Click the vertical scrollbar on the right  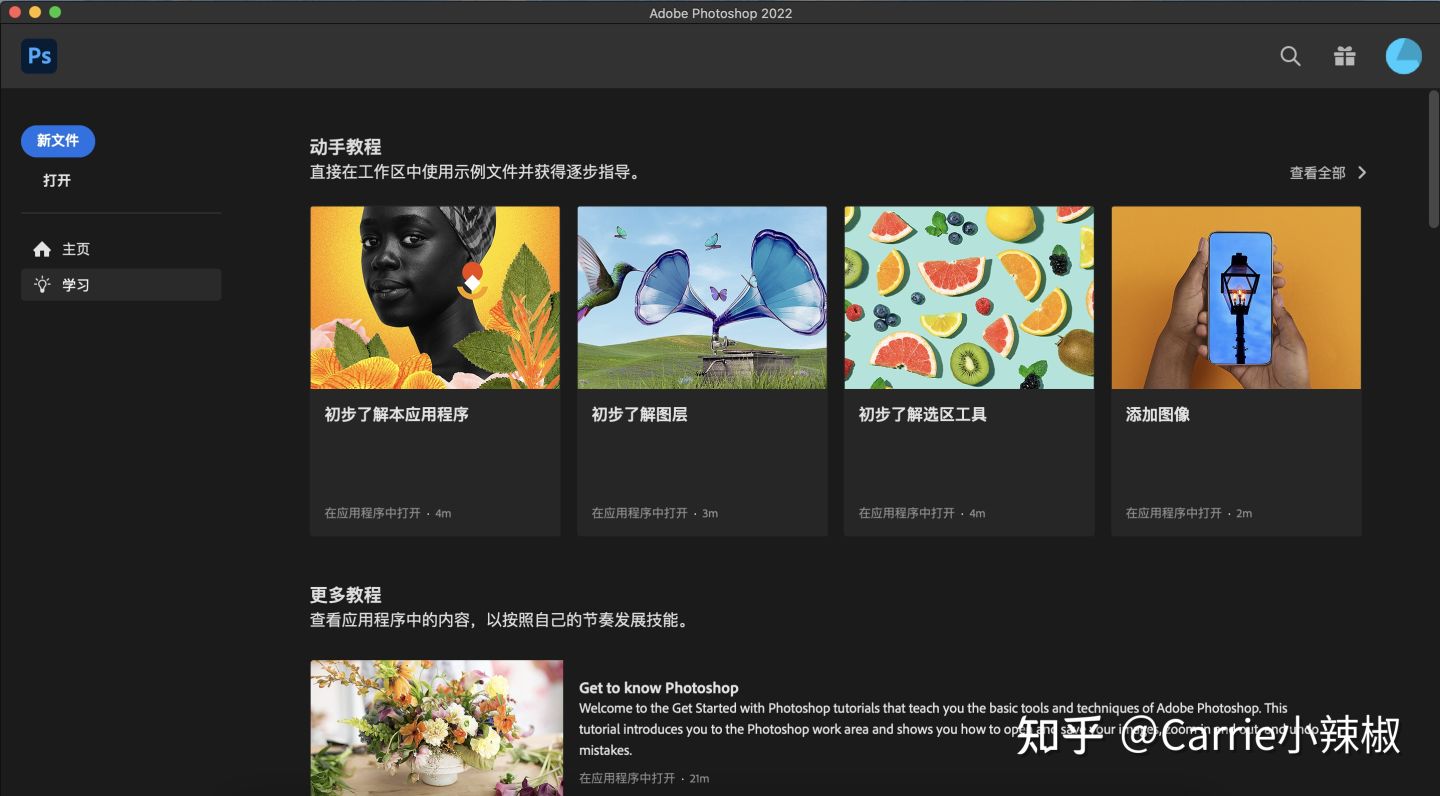click(x=1433, y=160)
